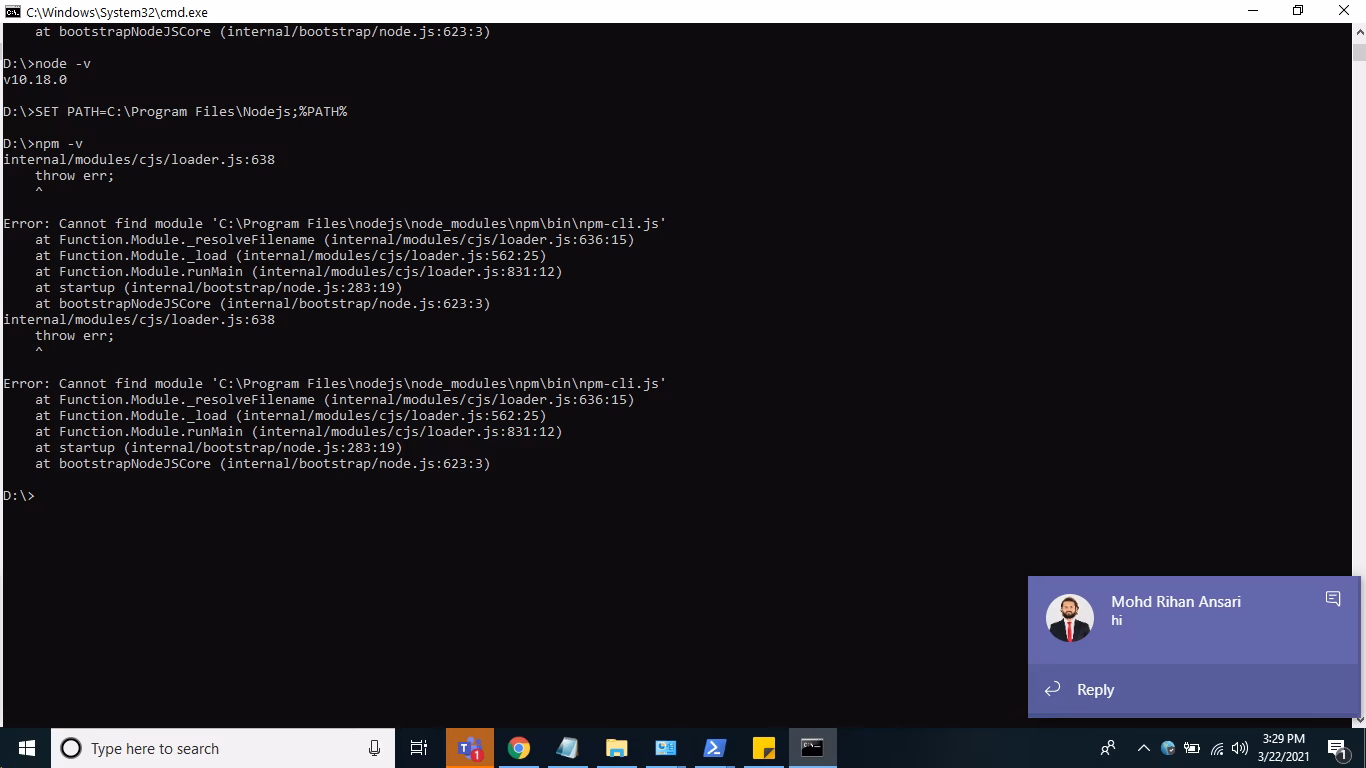Open Microsoft Teams from the taskbar
This screenshot has width=1366, height=768.
click(470, 748)
